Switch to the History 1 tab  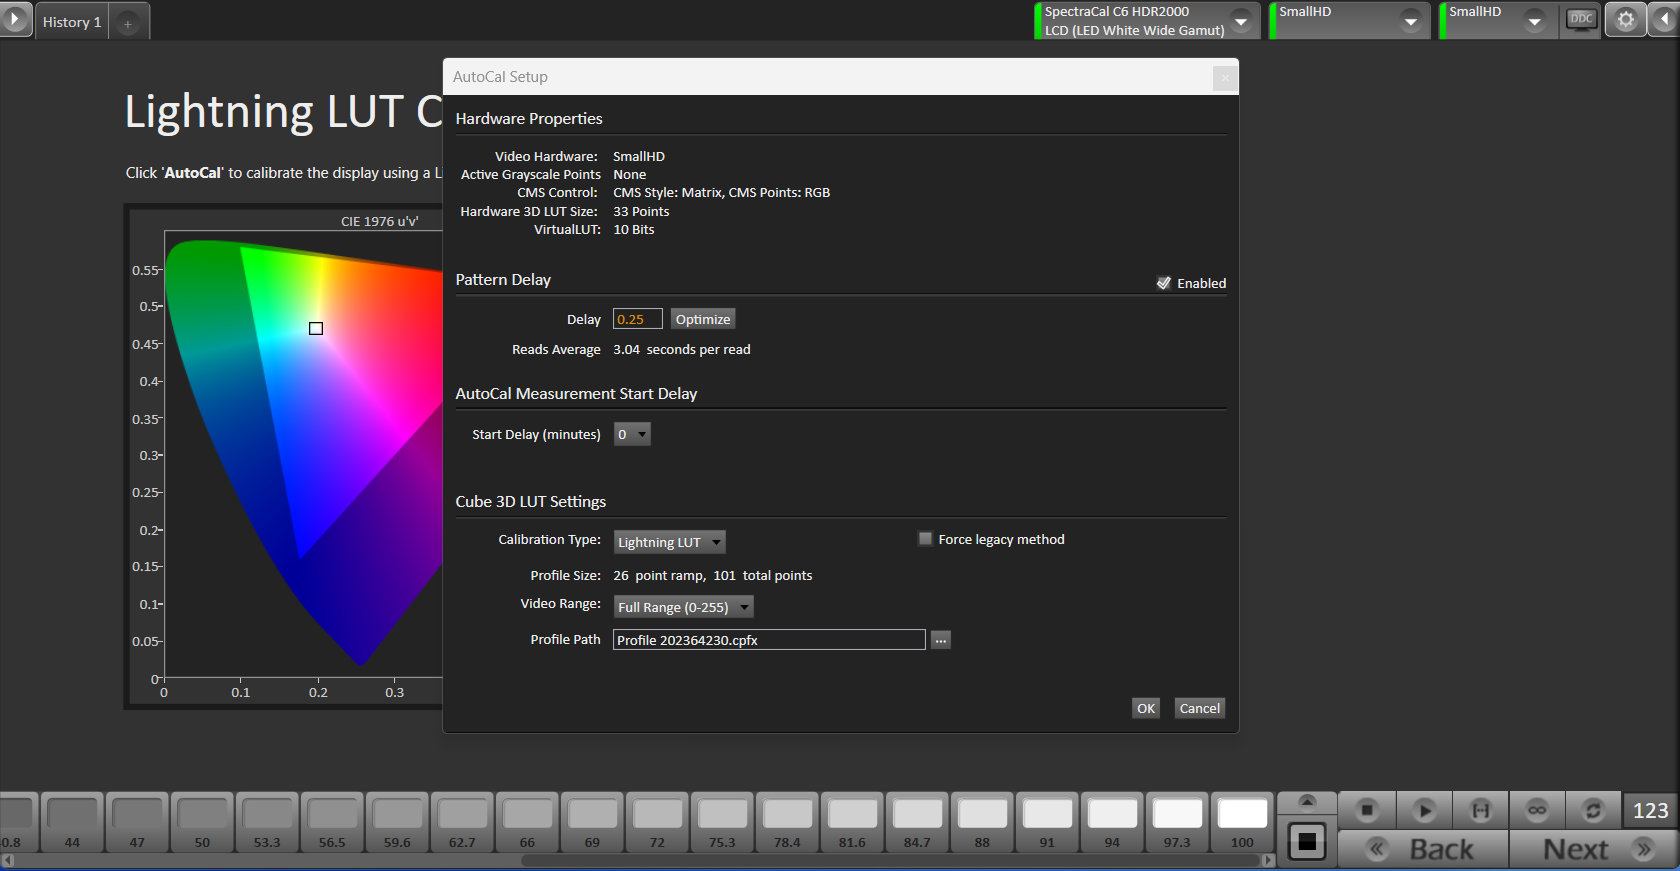click(72, 22)
